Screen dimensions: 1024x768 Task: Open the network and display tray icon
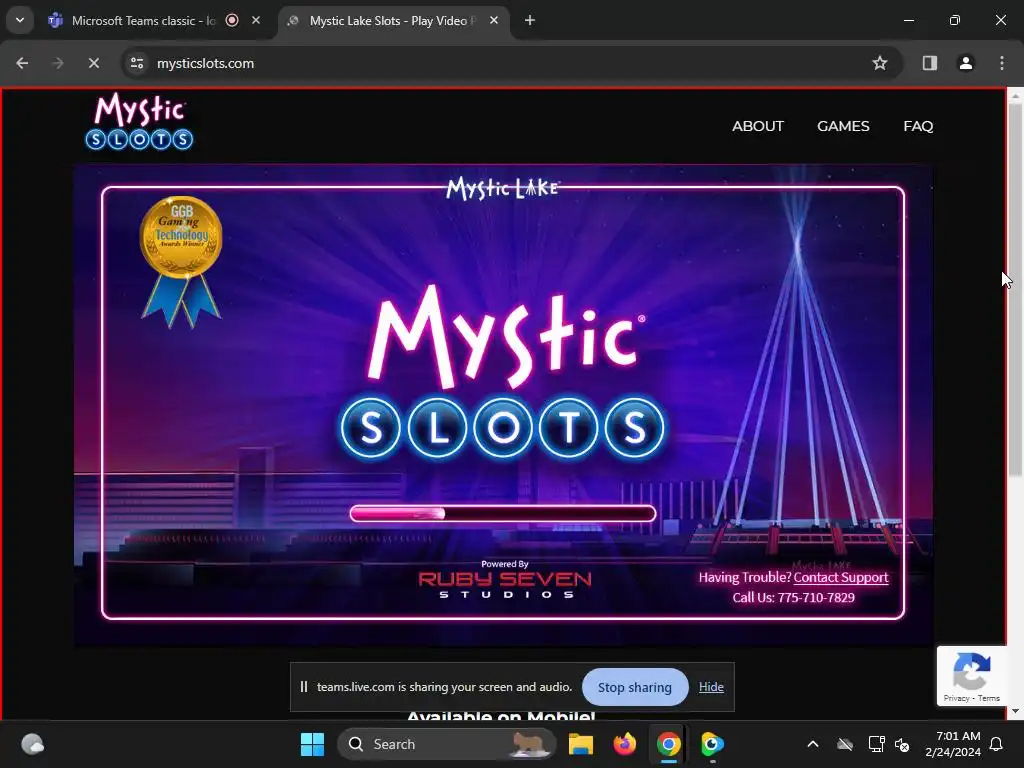click(876, 744)
